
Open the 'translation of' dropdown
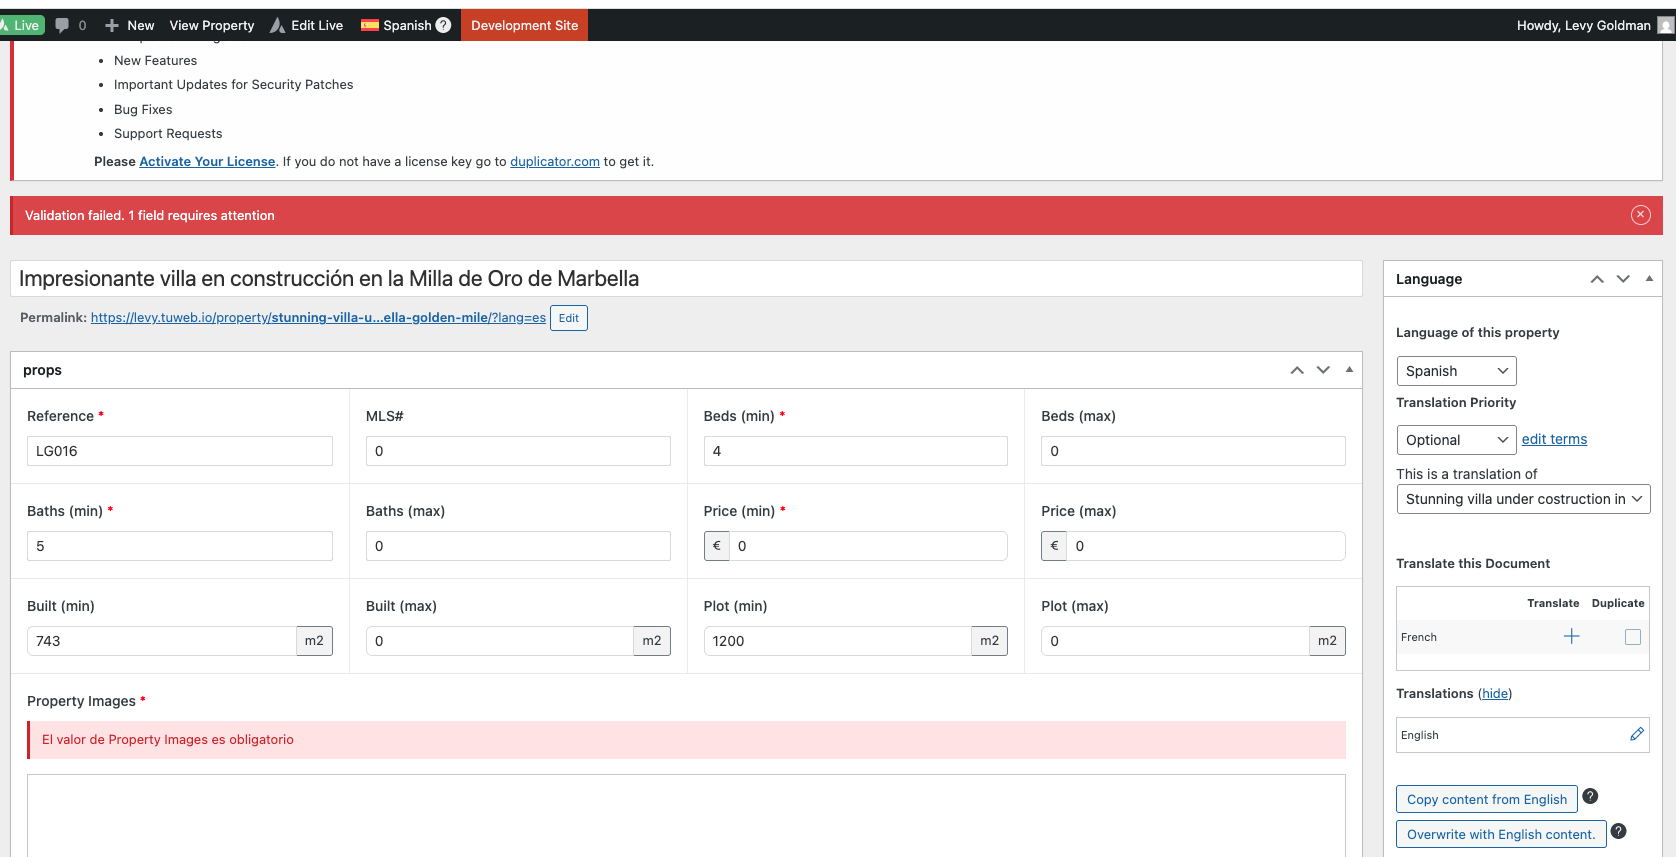pos(1523,499)
